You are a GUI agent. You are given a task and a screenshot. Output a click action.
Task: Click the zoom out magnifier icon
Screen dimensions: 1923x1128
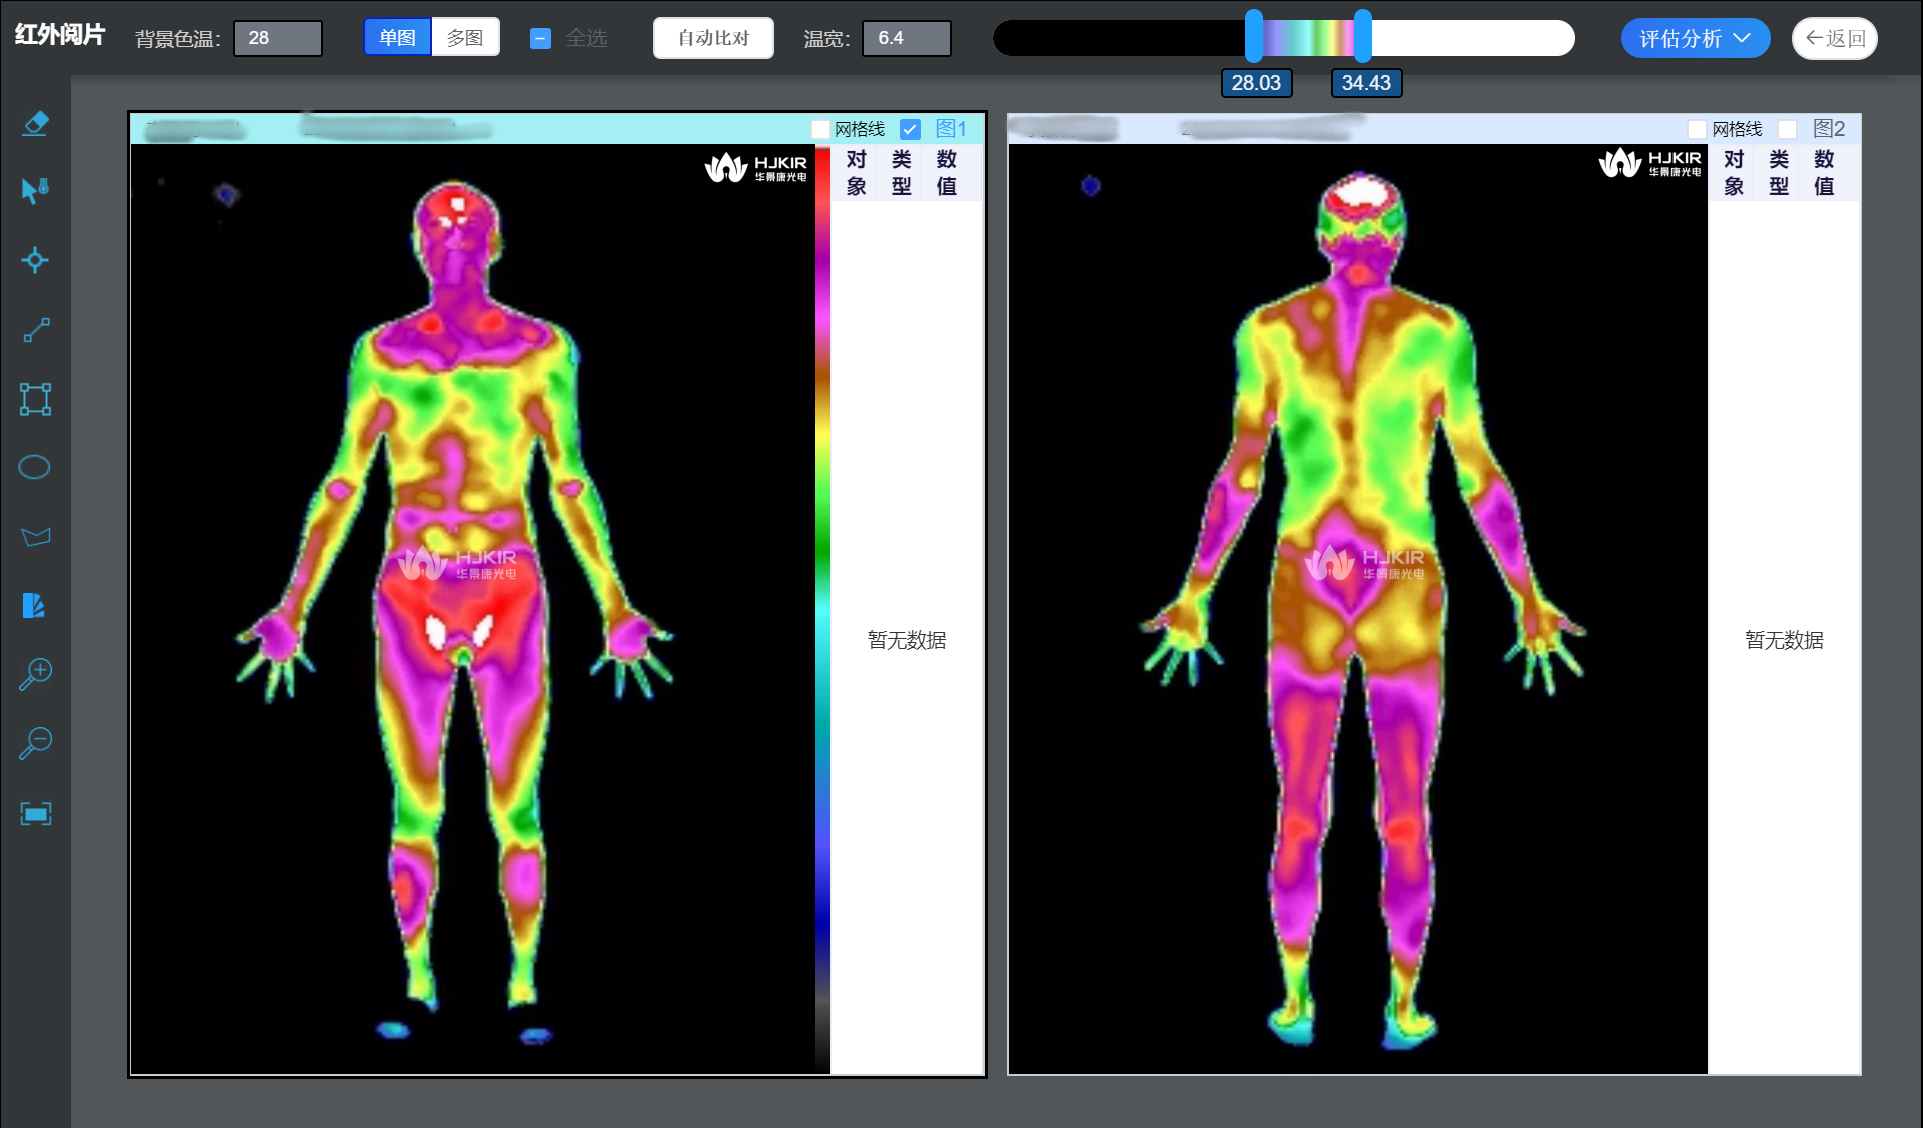[35, 743]
